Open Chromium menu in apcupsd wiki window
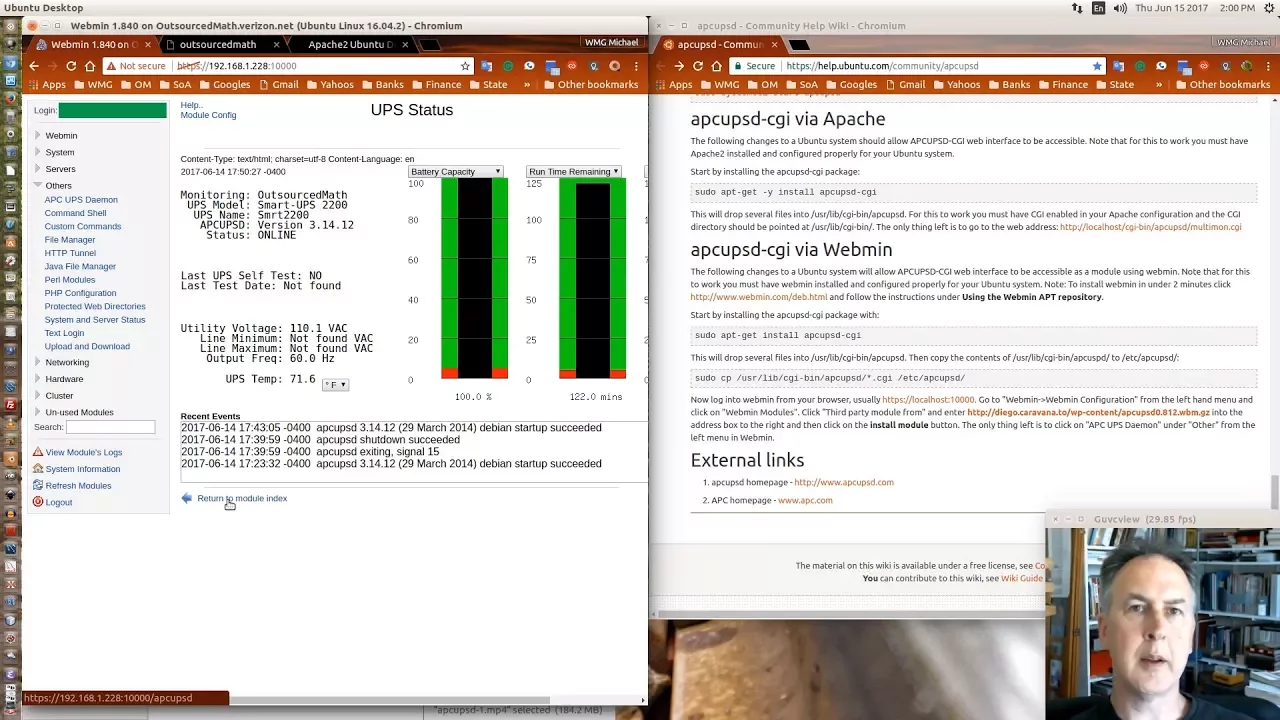The height and width of the screenshot is (720, 1280). point(1268,66)
